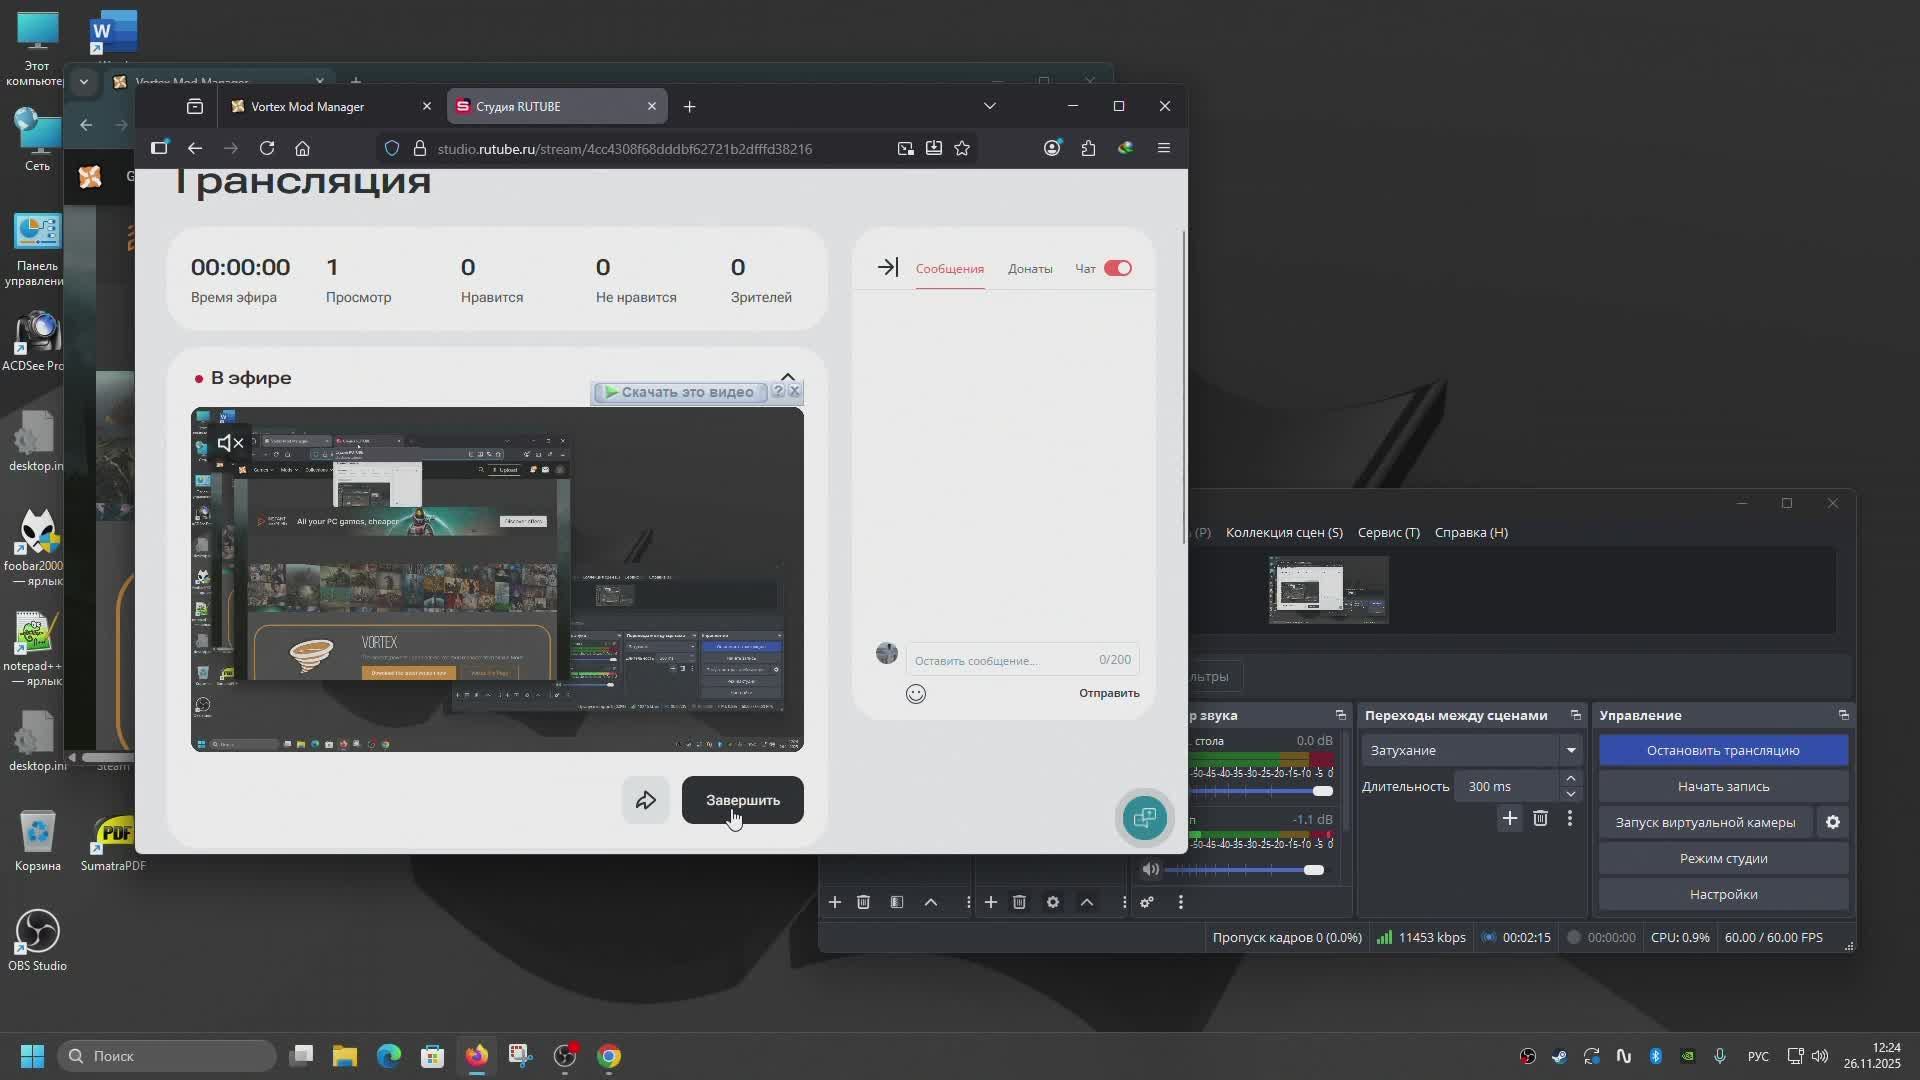Click Остановить трансляцию in OBS
Image resolution: width=1920 pixels, height=1080 pixels.
1722,750
